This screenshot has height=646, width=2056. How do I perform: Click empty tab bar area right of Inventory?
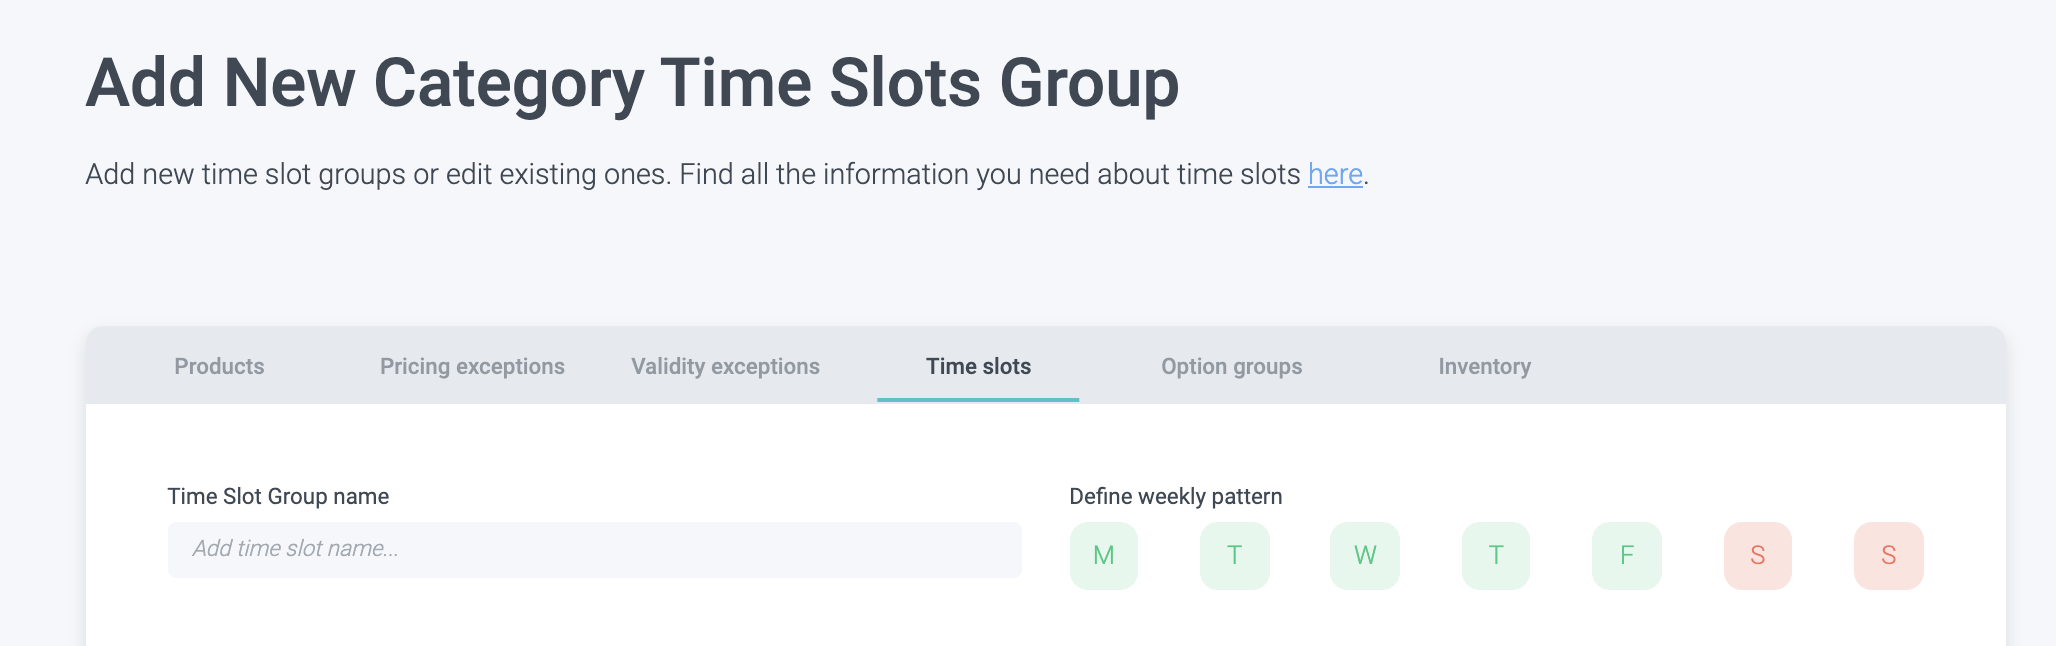1780,366
